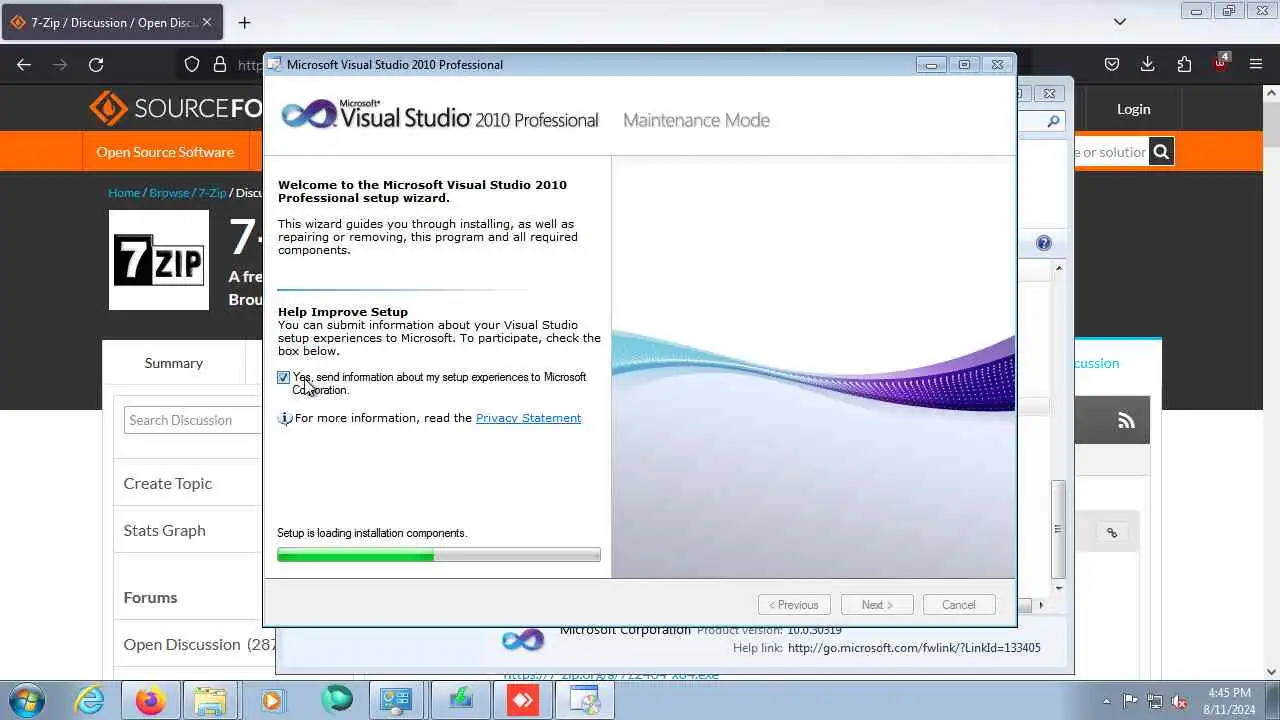Open Internet Explorer from taskbar

pyautogui.click(x=90, y=701)
